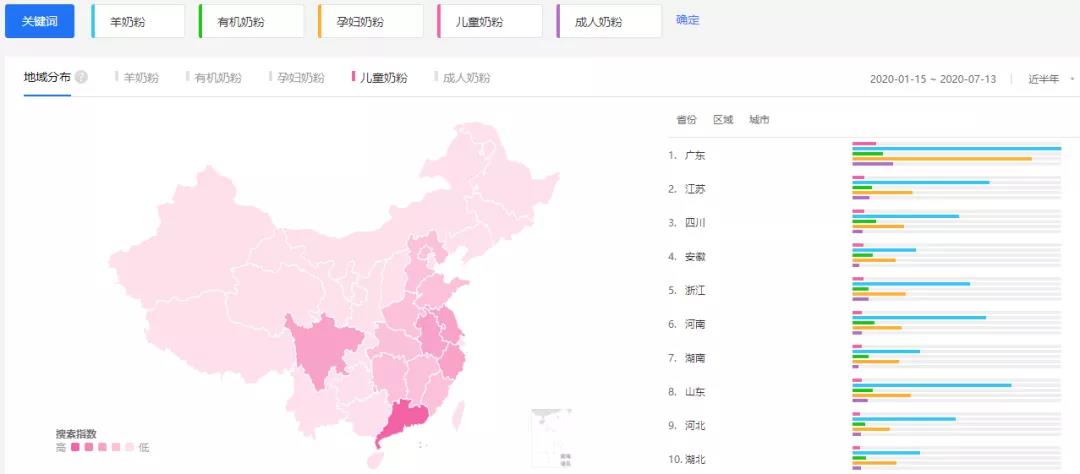
Task: Click 广东 in the ranking list
Action: [695, 156]
